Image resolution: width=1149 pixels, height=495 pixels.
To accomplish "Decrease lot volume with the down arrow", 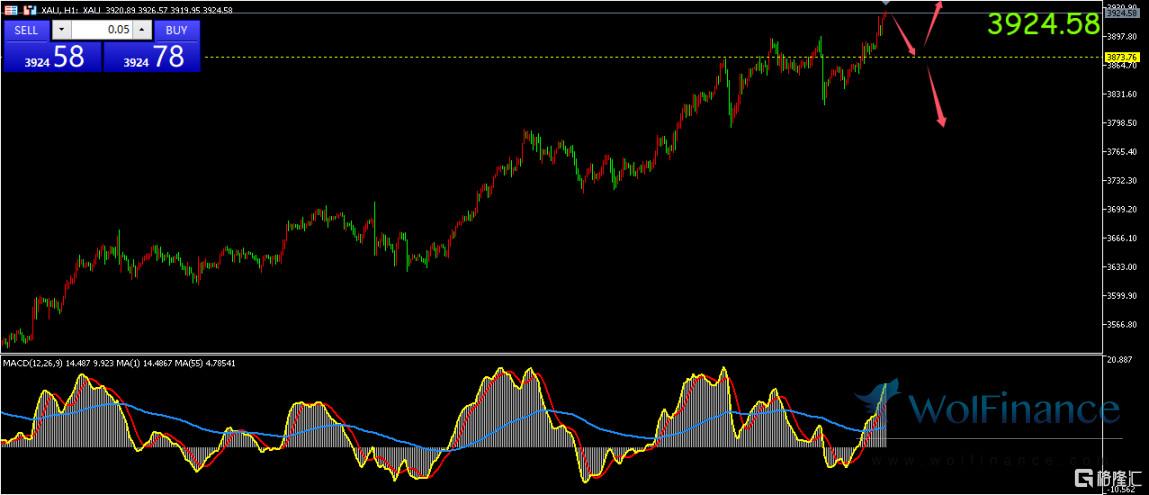I will pyautogui.click(x=61, y=30).
